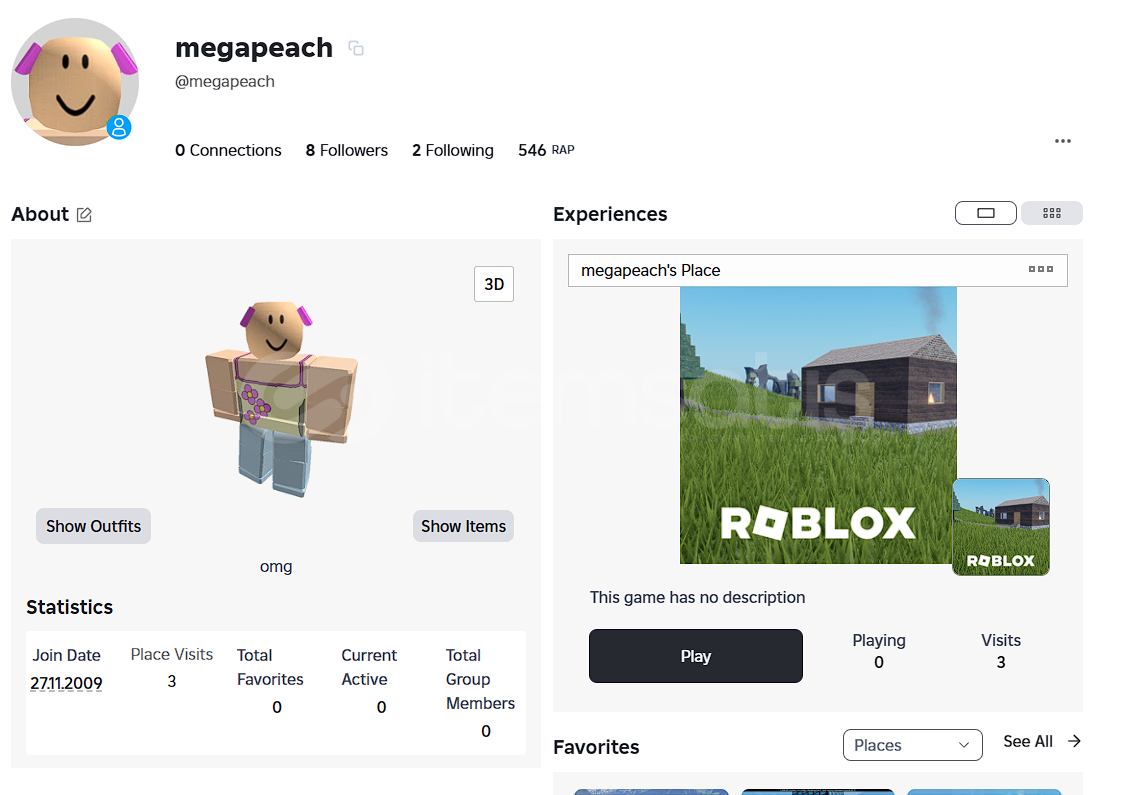Switch Experiences to slideshow single view
The width and height of the screenshot is (1137, 795).
(x=985, y=213)
